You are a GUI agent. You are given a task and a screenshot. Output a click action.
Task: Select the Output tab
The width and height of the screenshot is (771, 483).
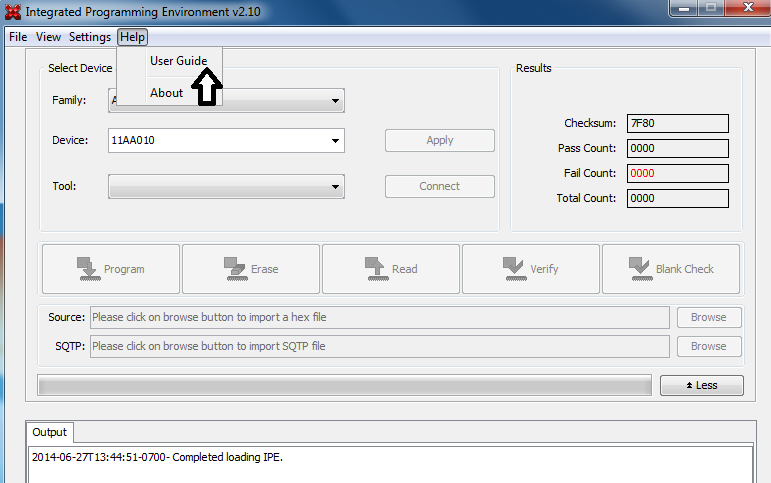[x=49, y=433]
